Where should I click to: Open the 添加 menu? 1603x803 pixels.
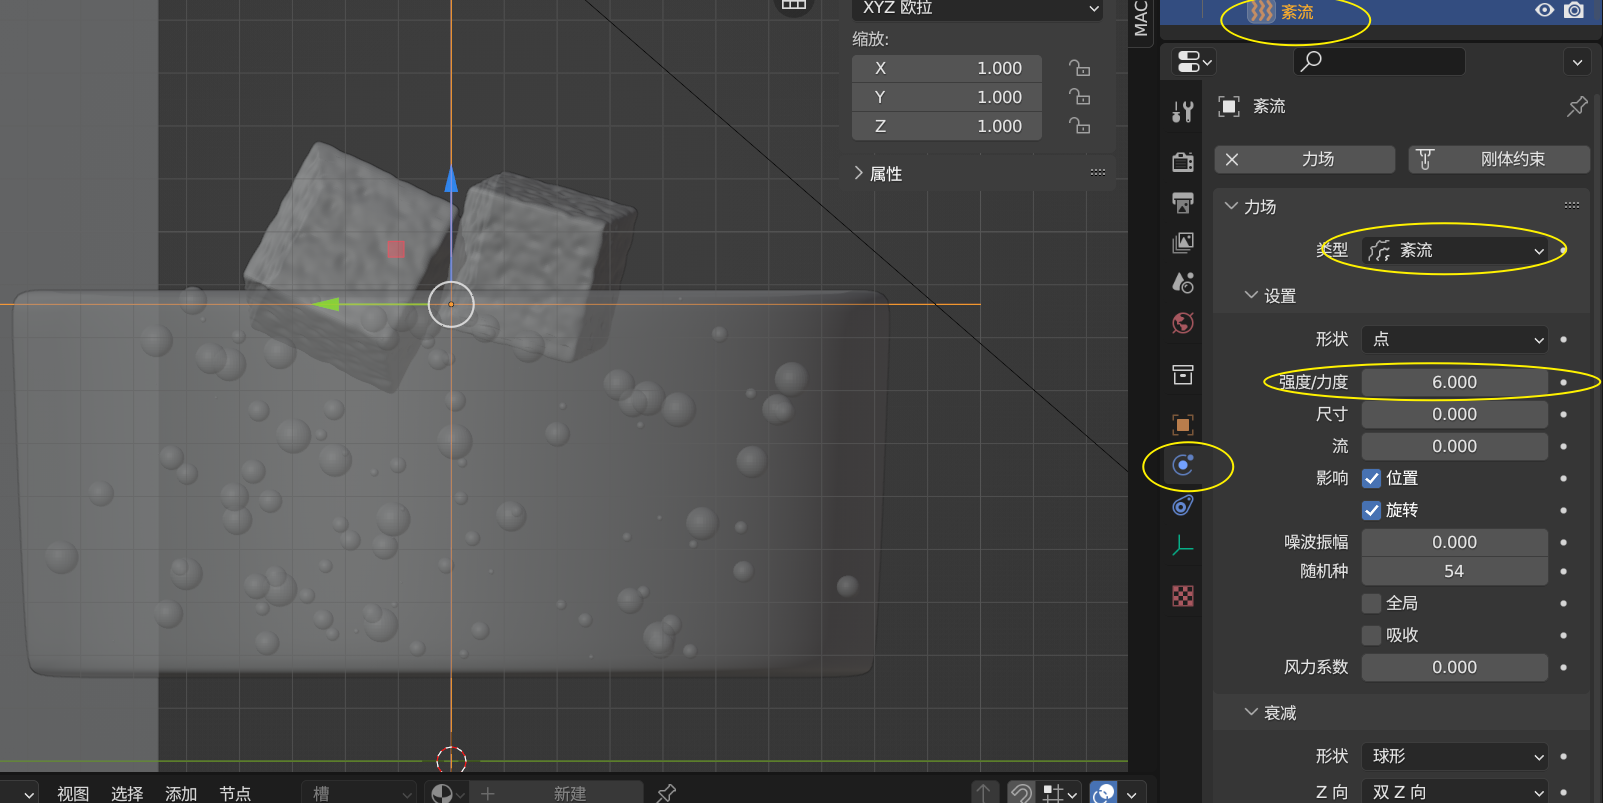[181, 793]
